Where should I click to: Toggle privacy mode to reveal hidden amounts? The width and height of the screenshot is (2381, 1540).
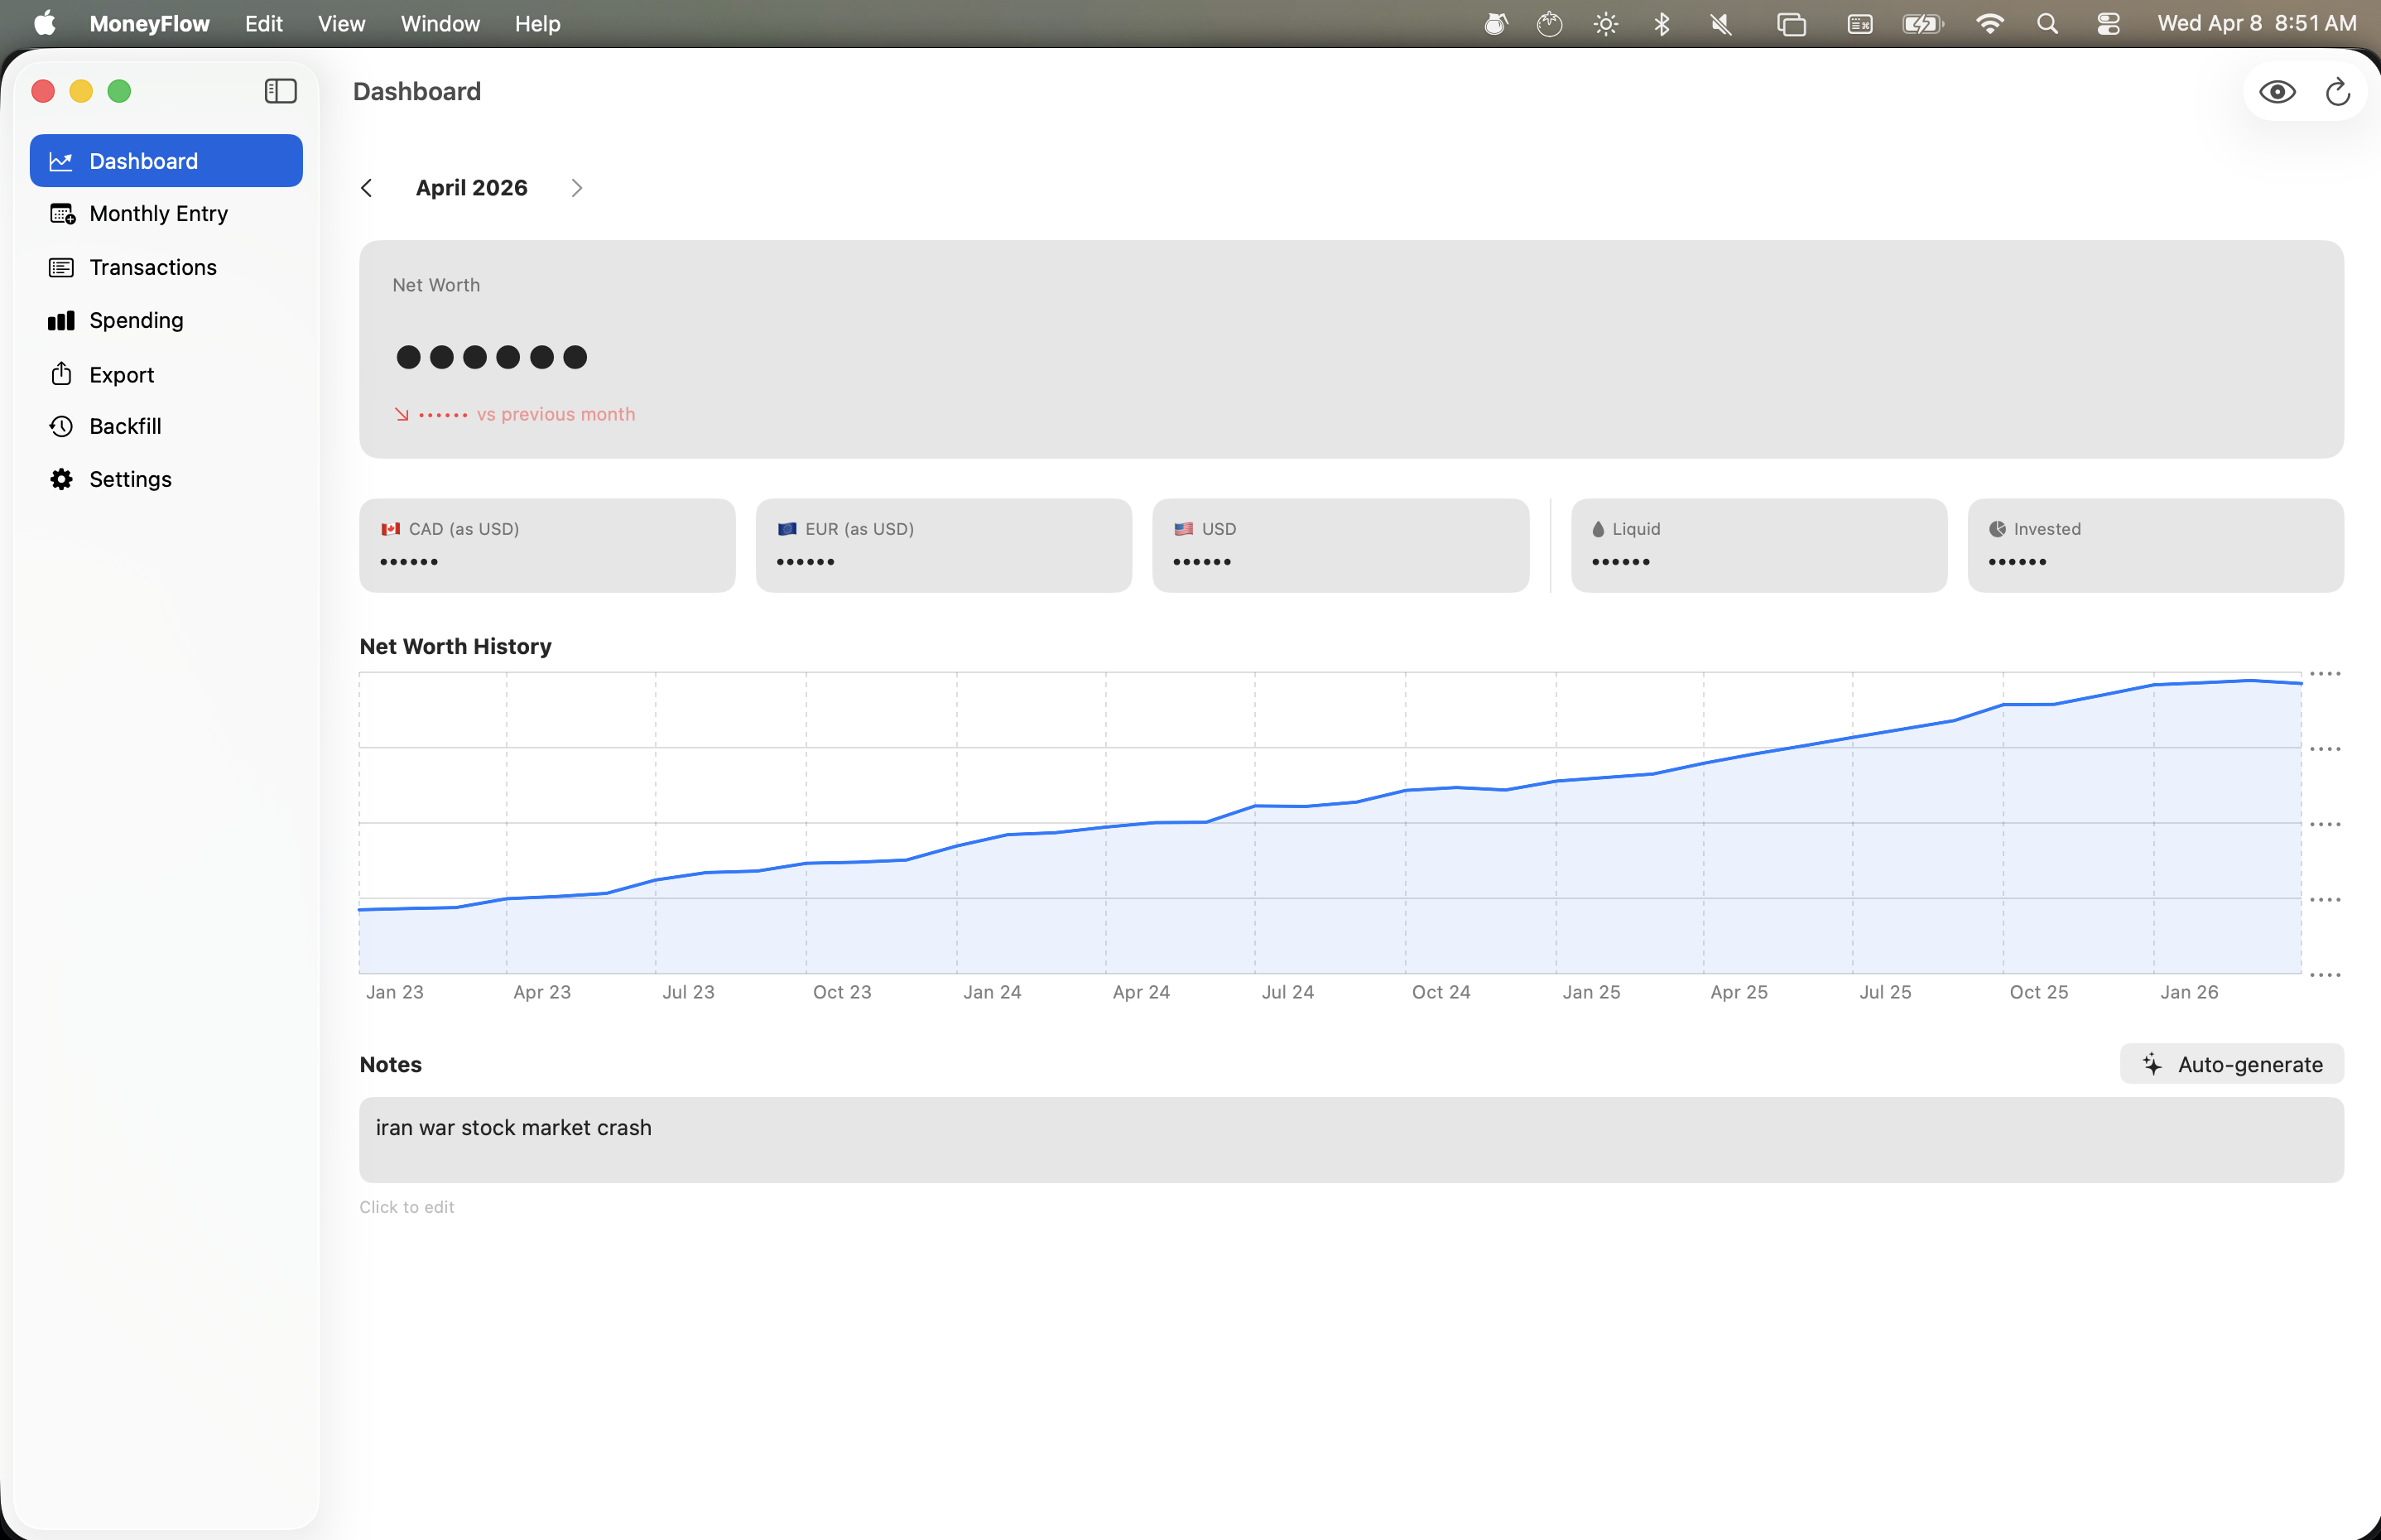(x=2278, y=91)
